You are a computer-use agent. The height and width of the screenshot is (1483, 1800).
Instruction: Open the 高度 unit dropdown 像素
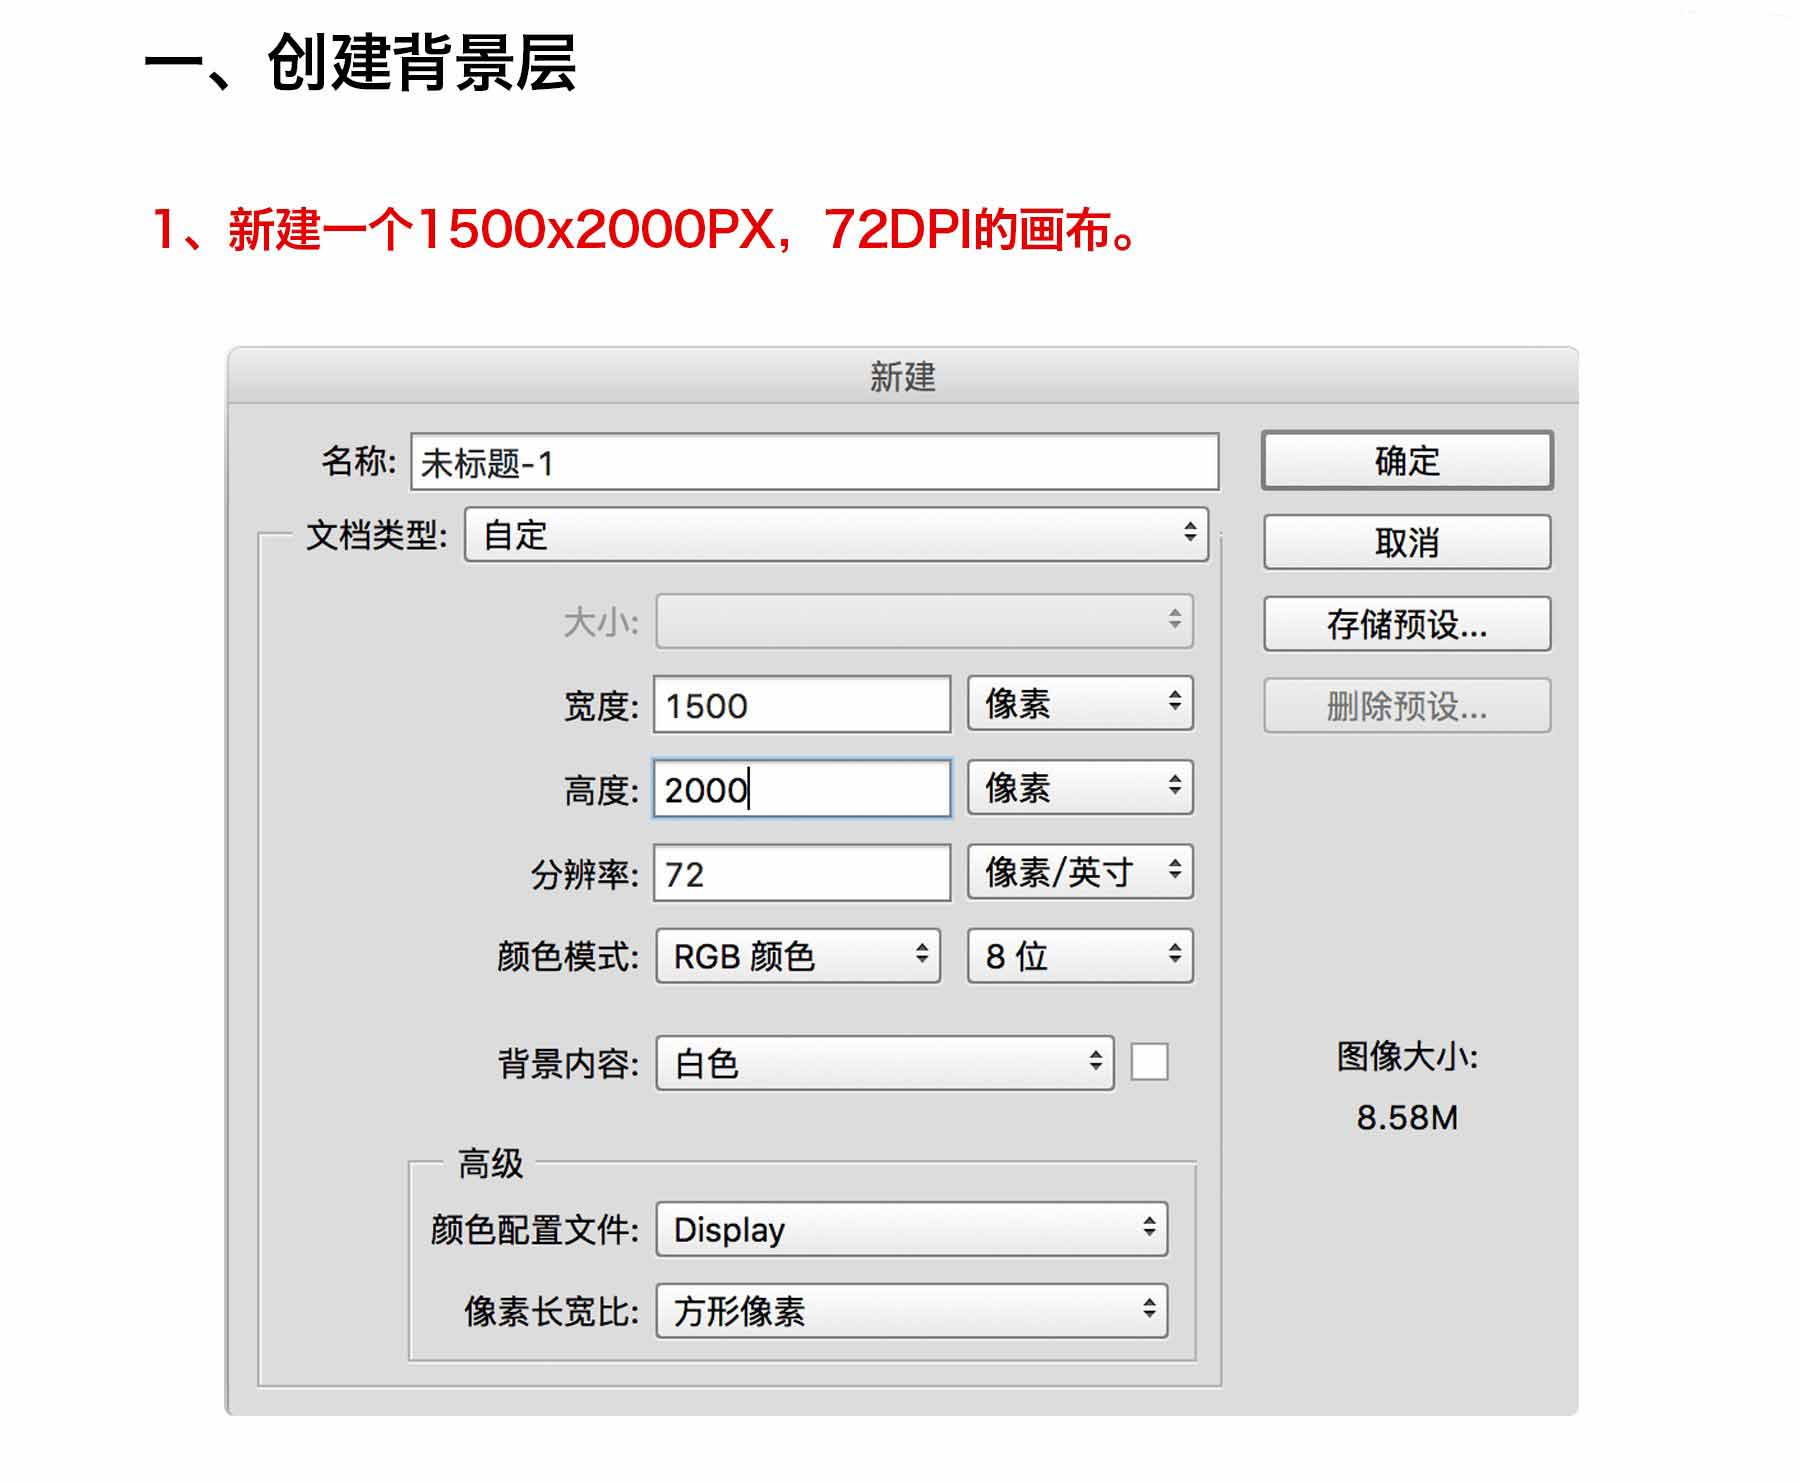(x=1080, y=787)
